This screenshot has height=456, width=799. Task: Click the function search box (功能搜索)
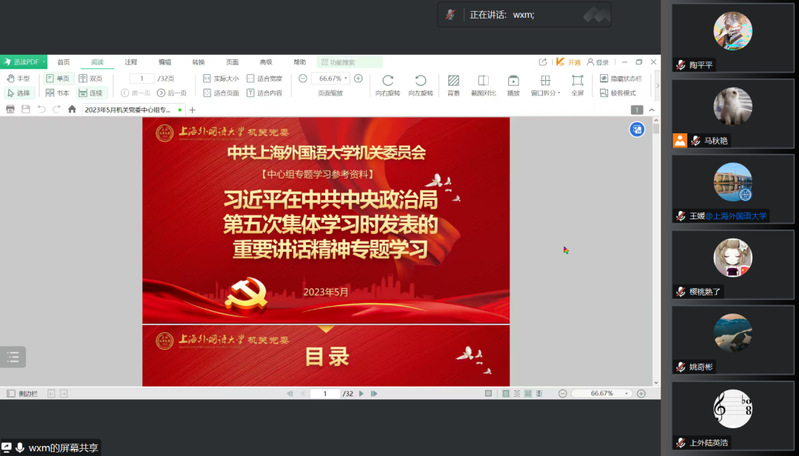[x=350, y=62]
